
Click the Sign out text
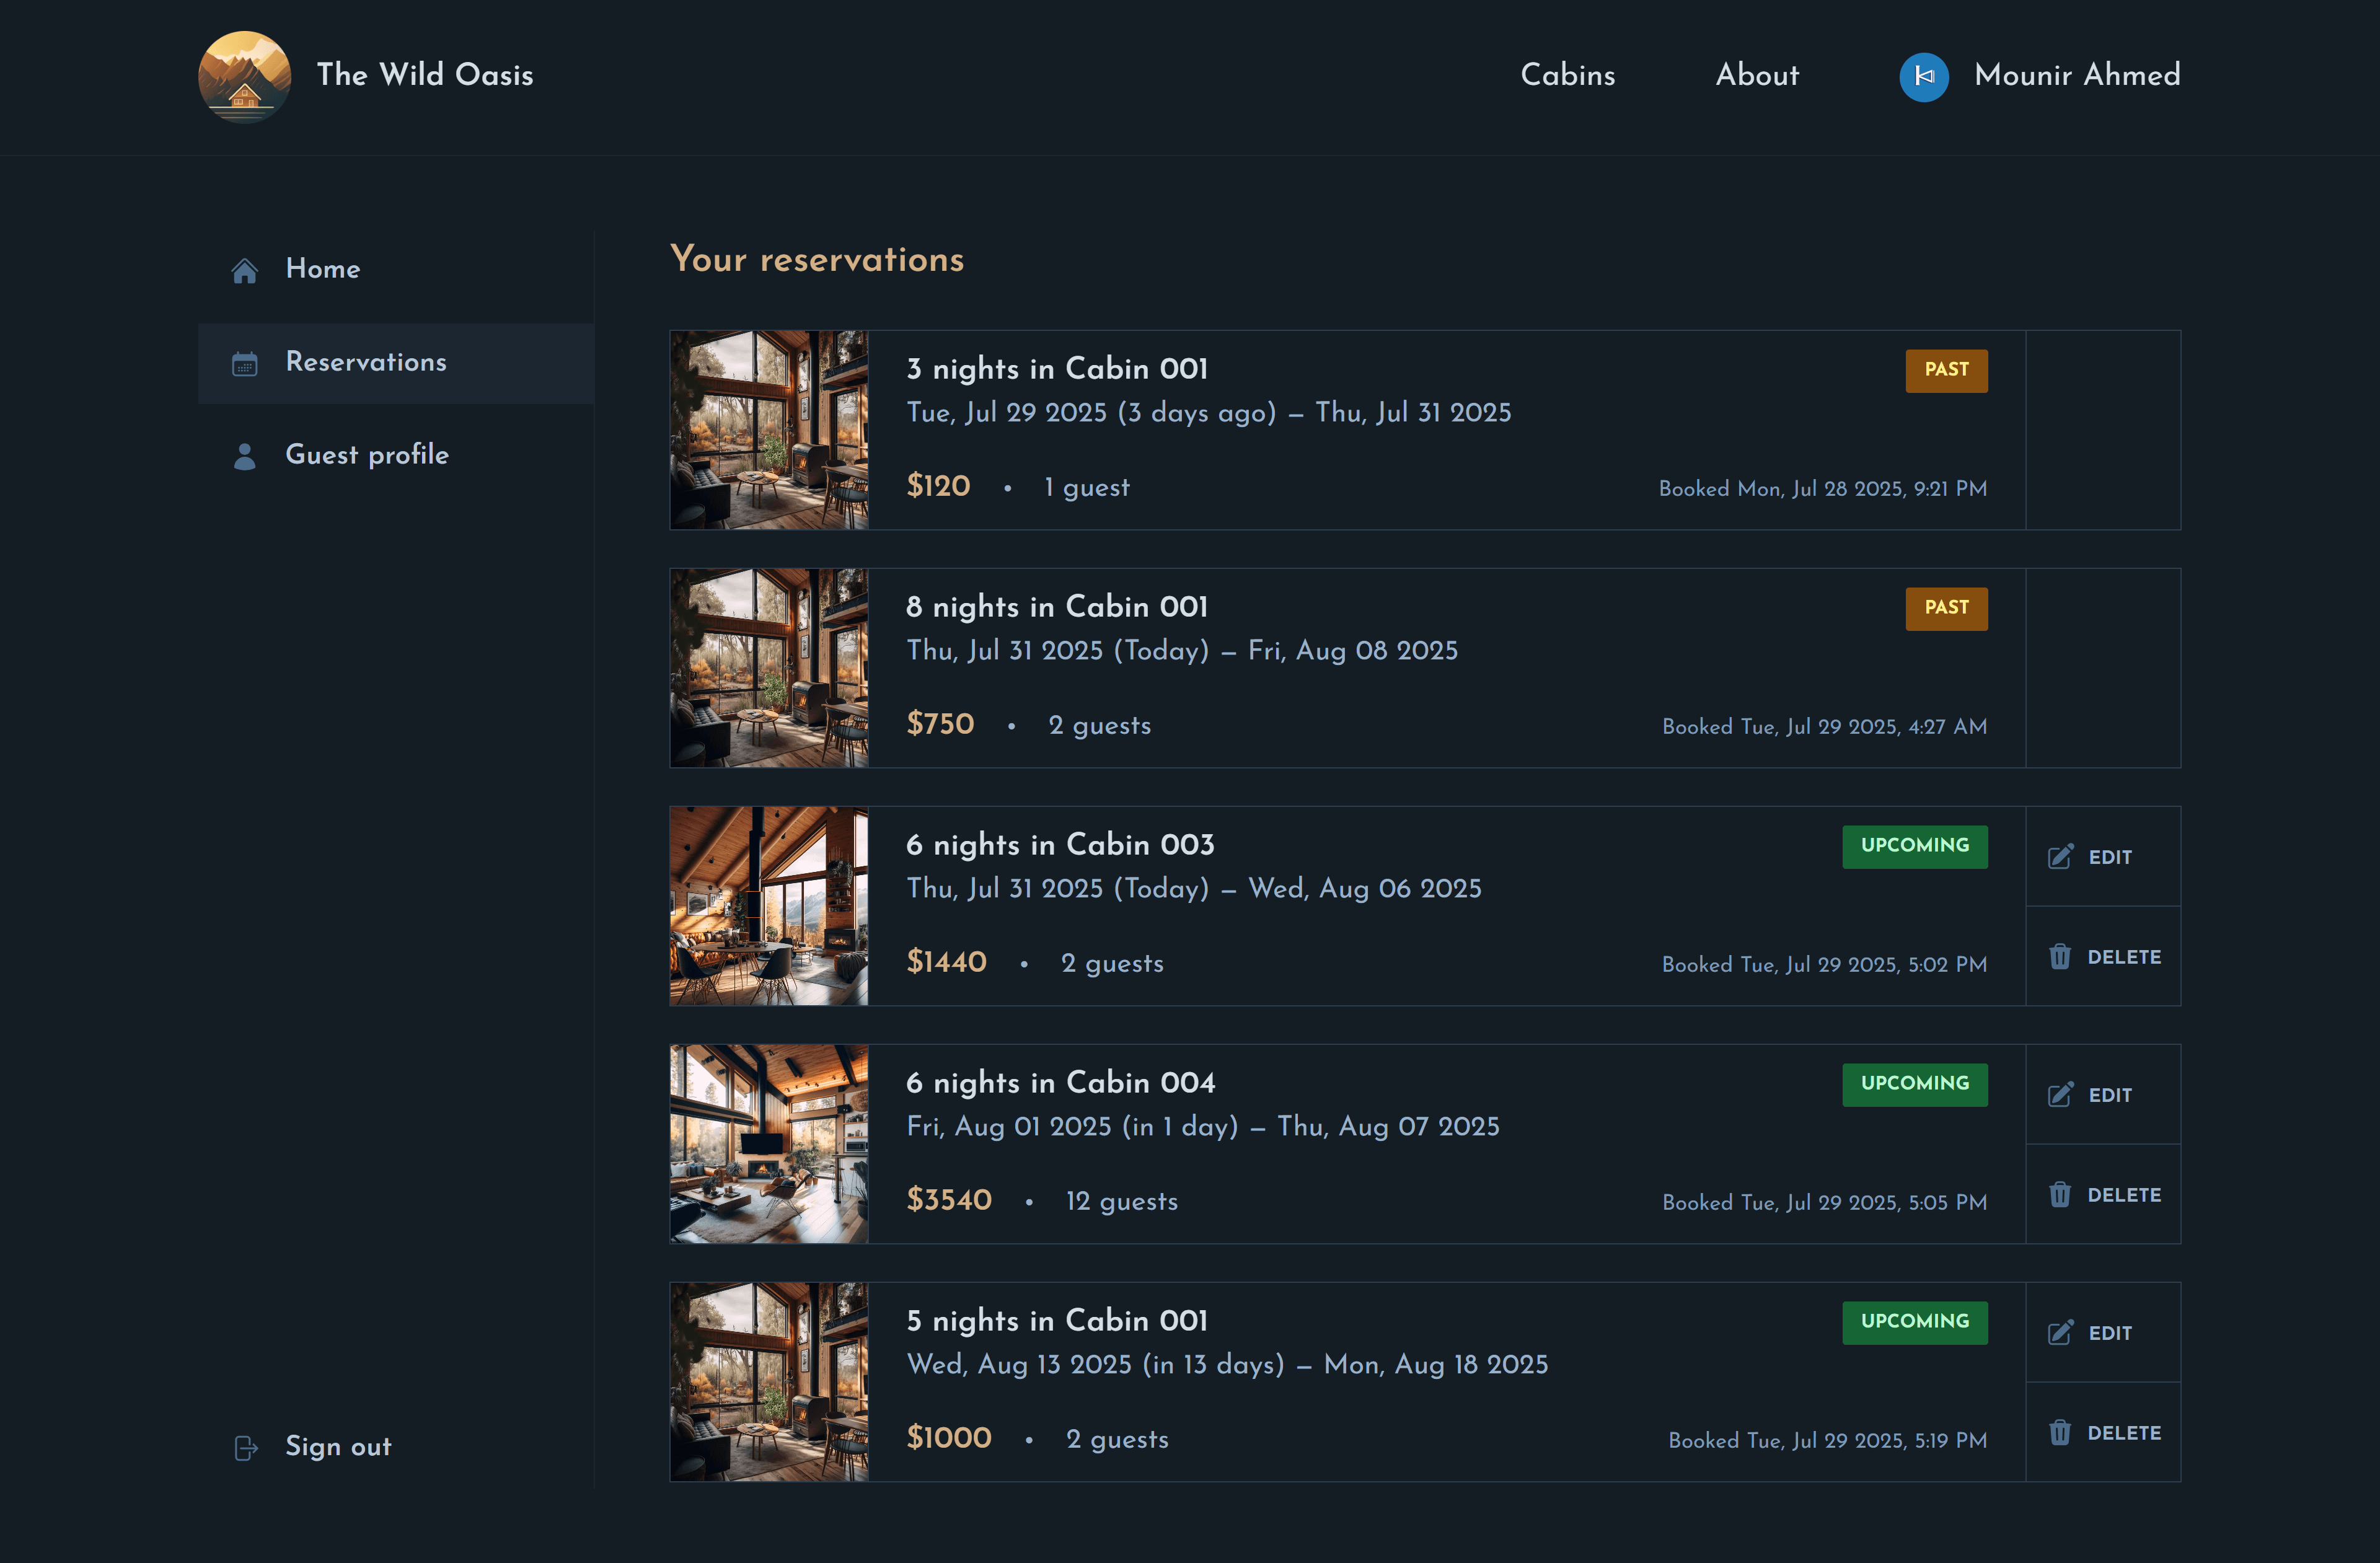[338, 1447]
